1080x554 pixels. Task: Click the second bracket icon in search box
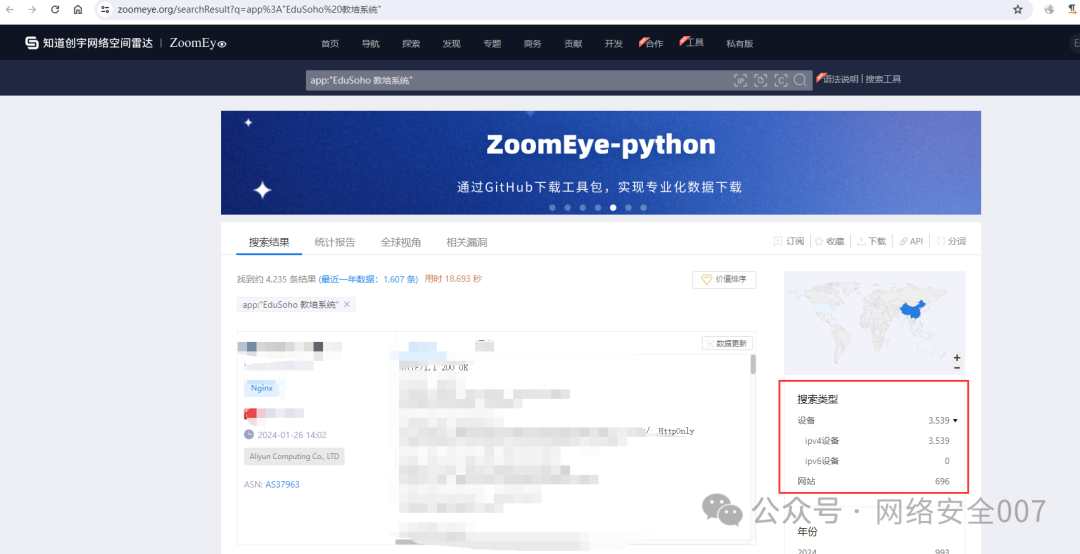pos(760,81)
